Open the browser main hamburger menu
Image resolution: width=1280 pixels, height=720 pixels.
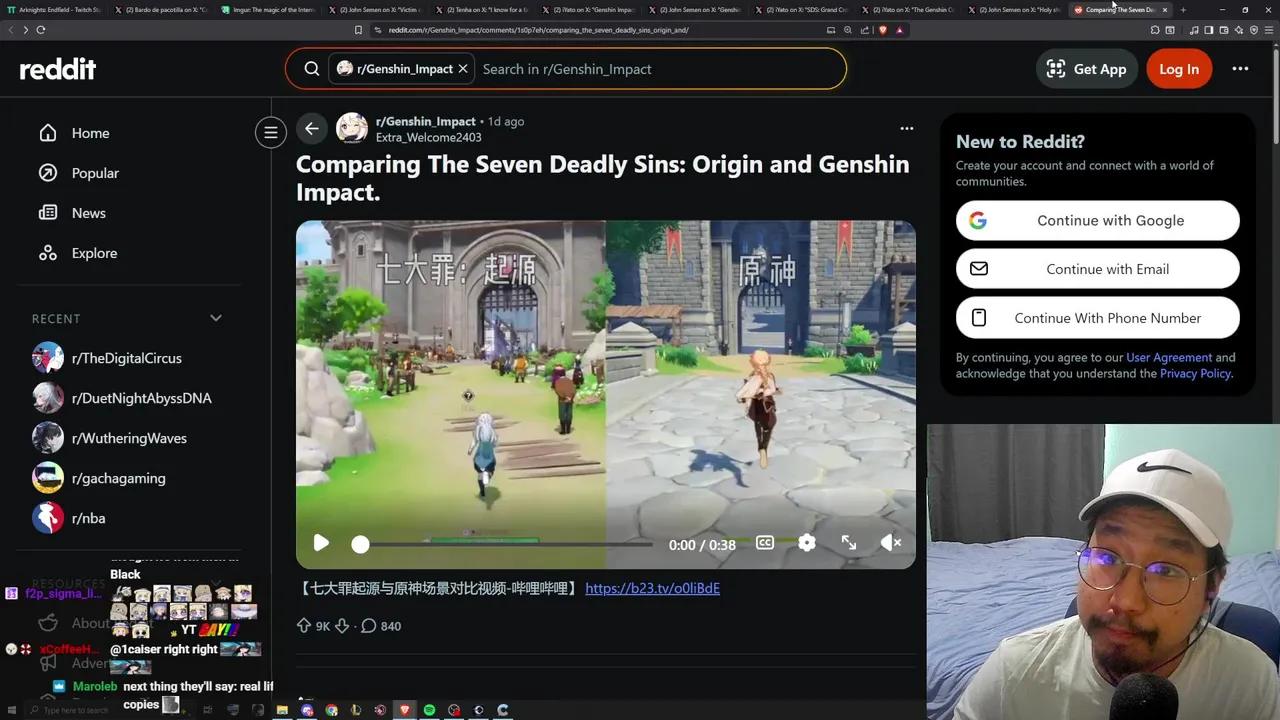pos(1269,30)
